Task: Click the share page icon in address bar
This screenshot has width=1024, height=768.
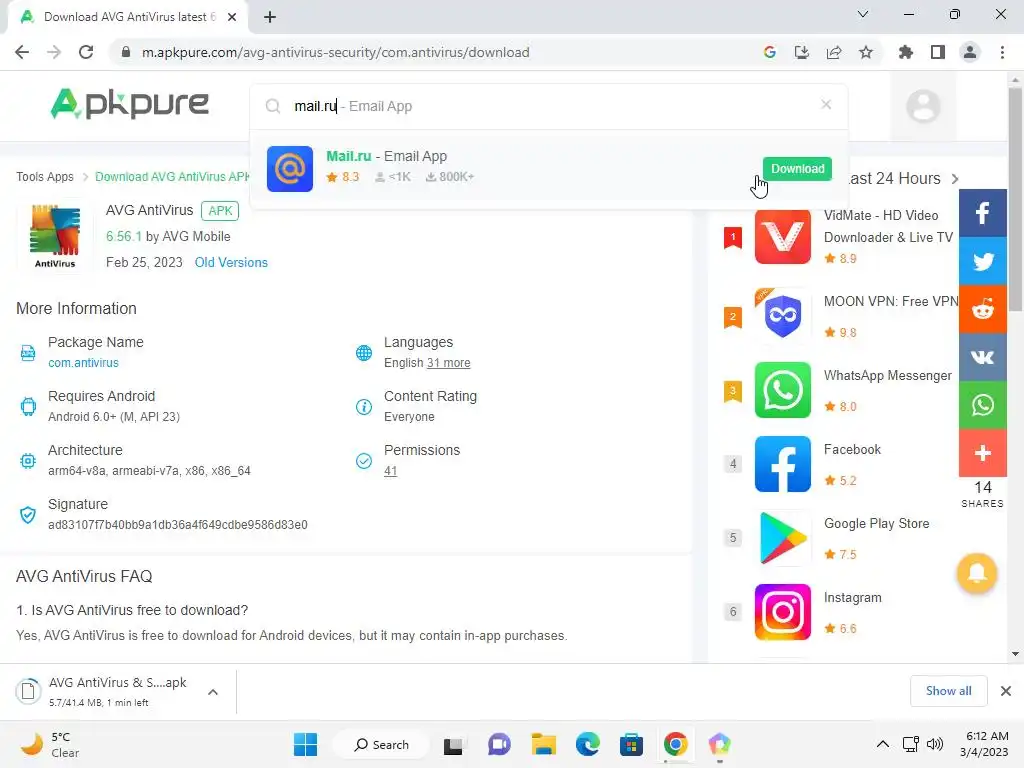Action: point(834,52)
